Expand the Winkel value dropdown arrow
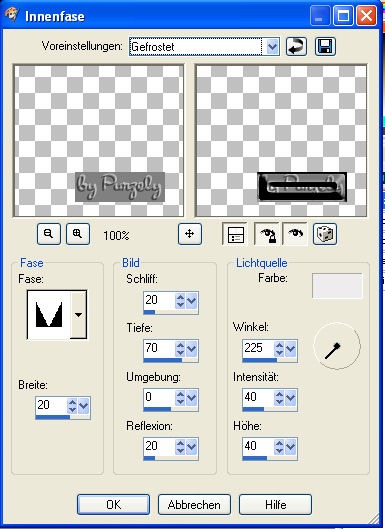Image resolution: width=385 pixels, height=529 pixels. (x=290, y=349)
